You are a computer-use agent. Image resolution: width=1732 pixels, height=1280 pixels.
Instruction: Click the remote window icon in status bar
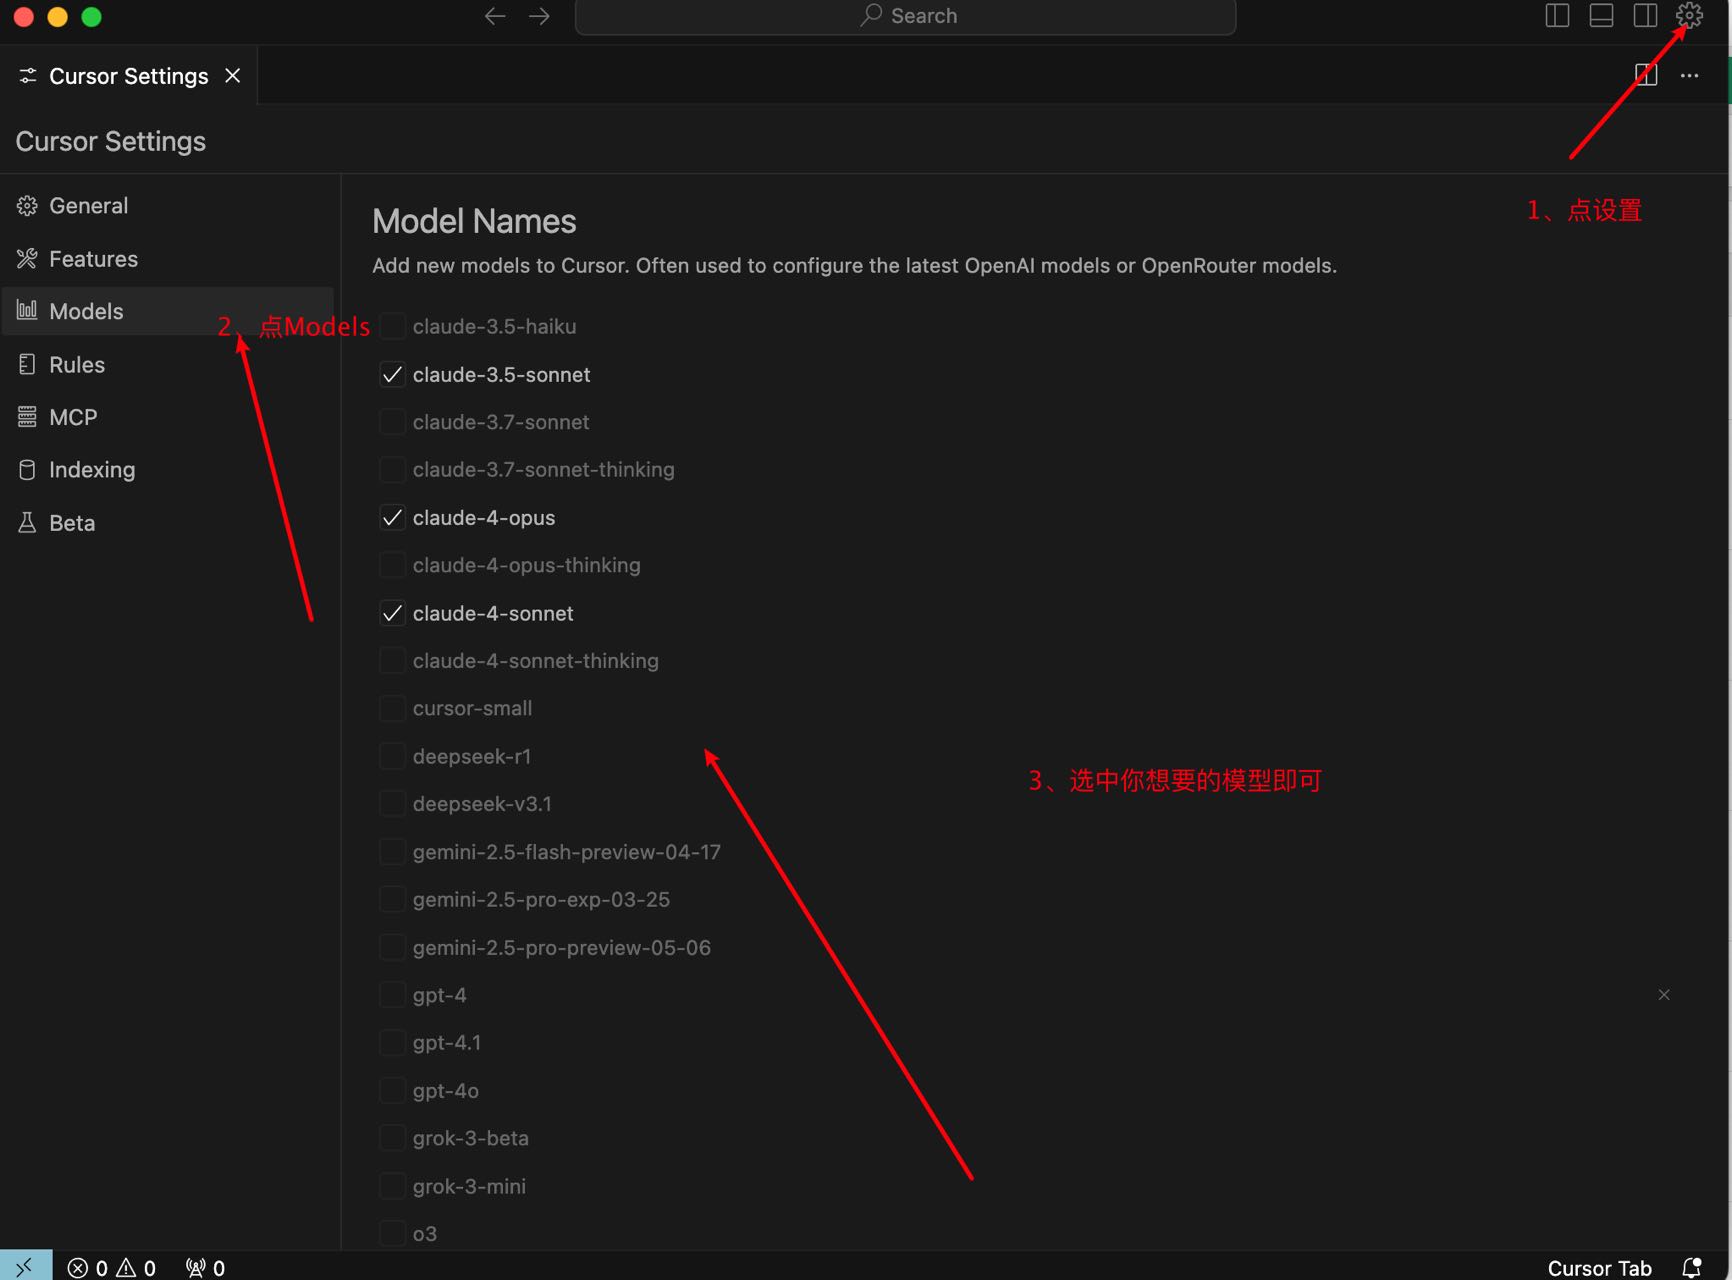25,1267
